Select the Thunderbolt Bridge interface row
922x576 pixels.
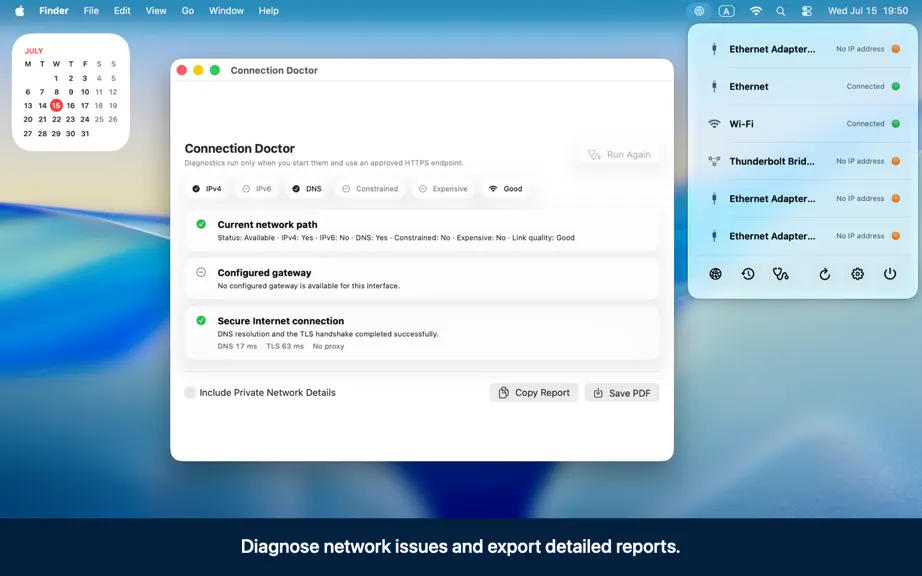coord(803,161)
